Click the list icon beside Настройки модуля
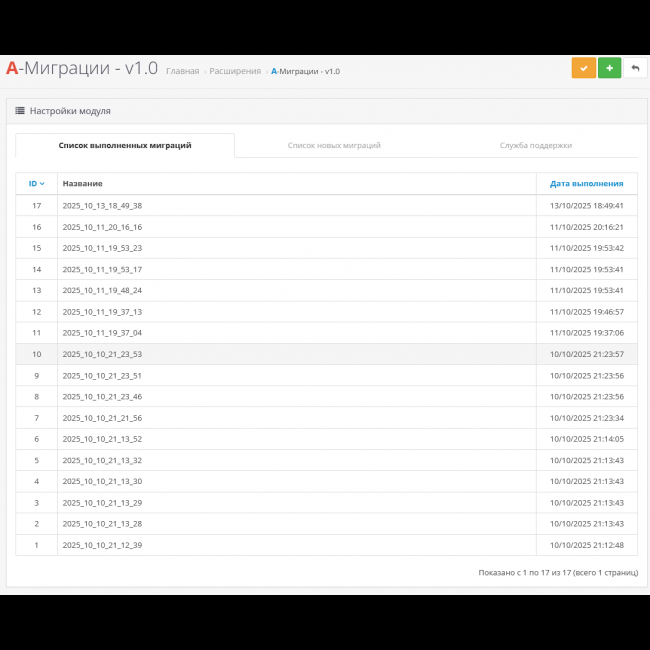Image resolution: width=650 pixels, height=650 pixels. tap(20, 111)
